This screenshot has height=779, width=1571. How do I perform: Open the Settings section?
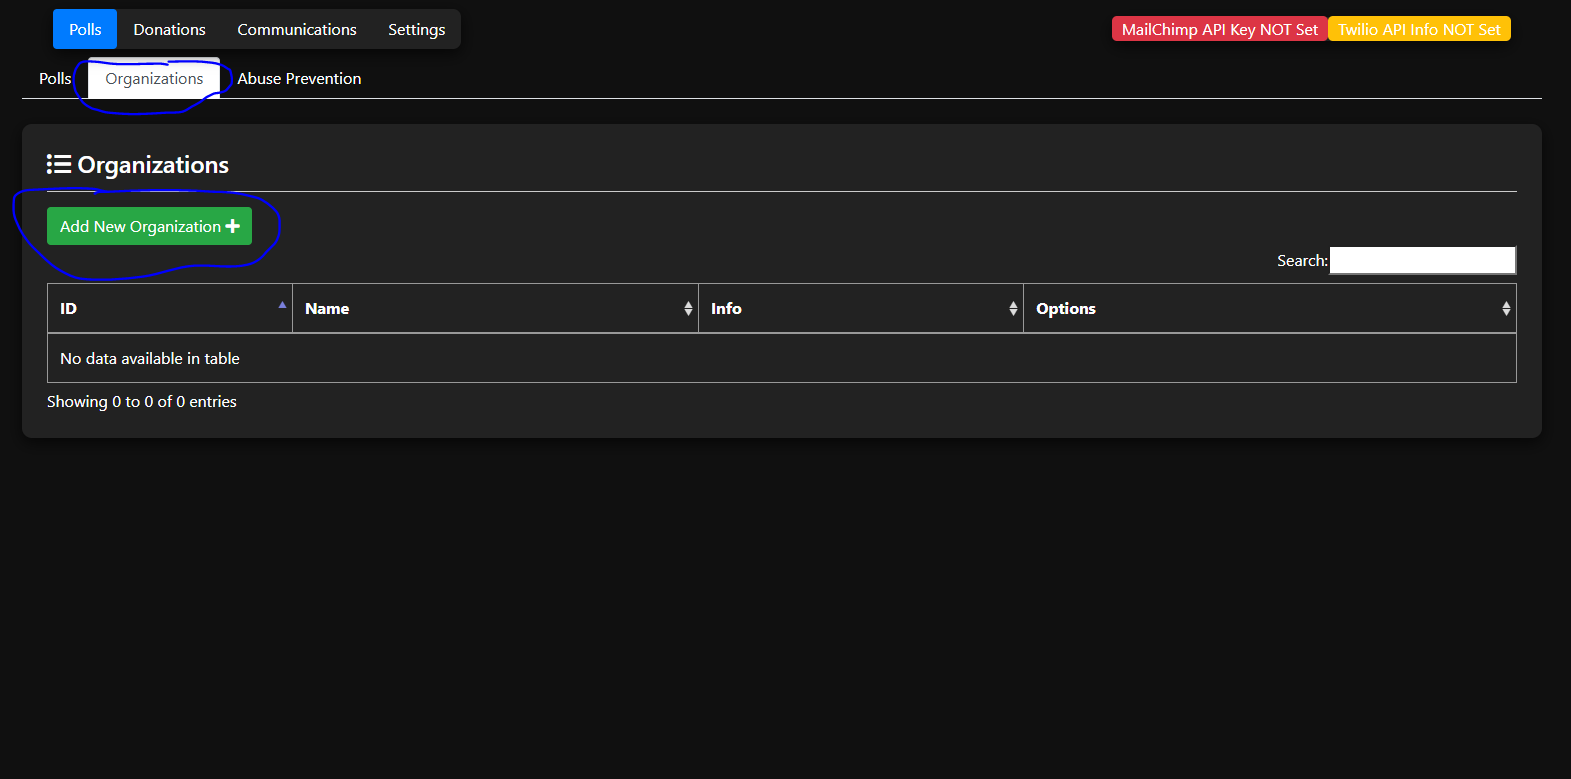point(416,30)
